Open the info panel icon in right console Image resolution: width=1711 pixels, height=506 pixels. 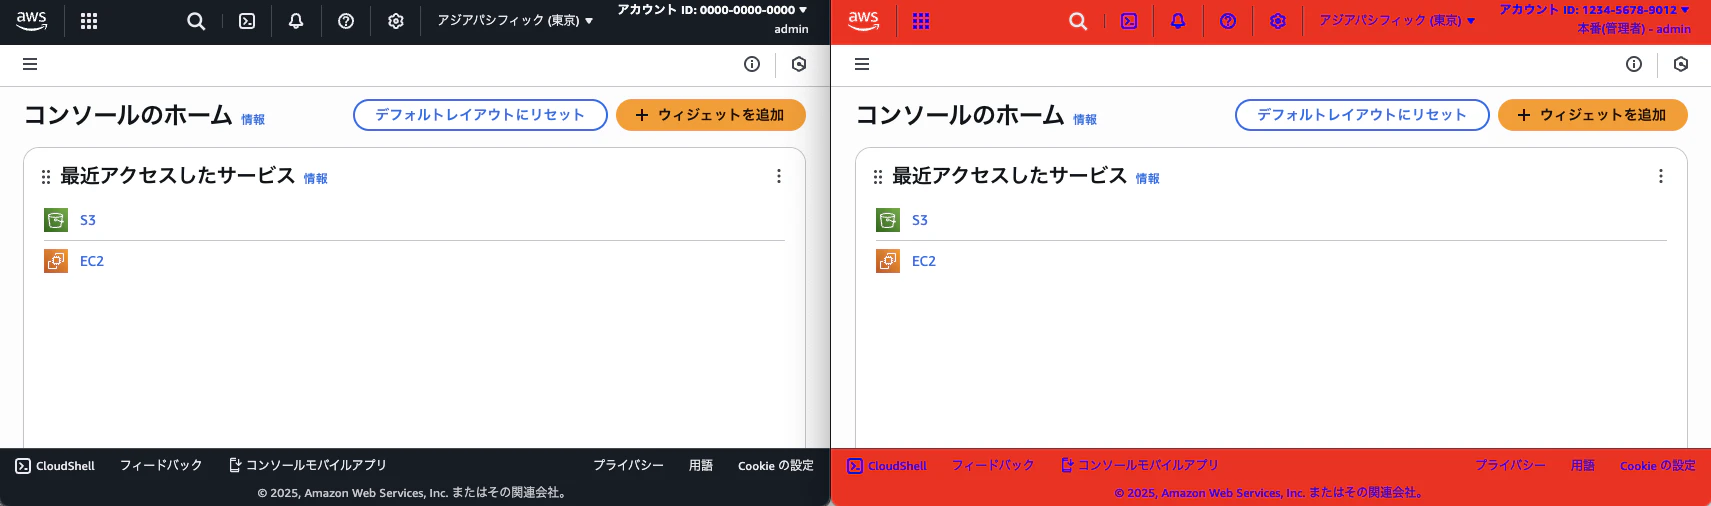[x=1634, y=64]
